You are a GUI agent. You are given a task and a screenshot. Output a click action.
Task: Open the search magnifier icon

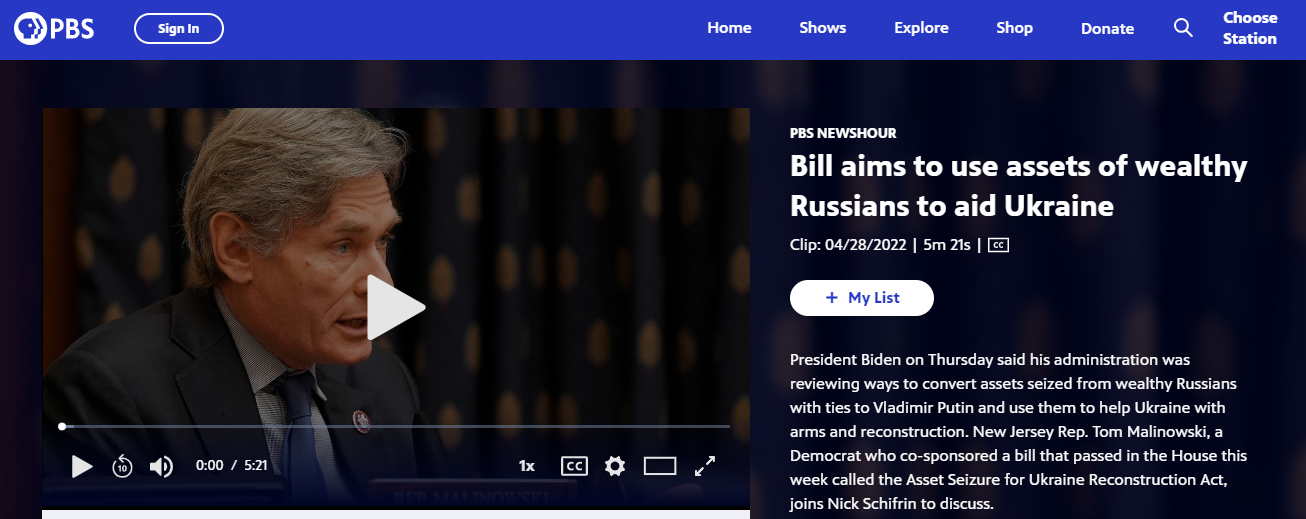[x=1183, y=28]
